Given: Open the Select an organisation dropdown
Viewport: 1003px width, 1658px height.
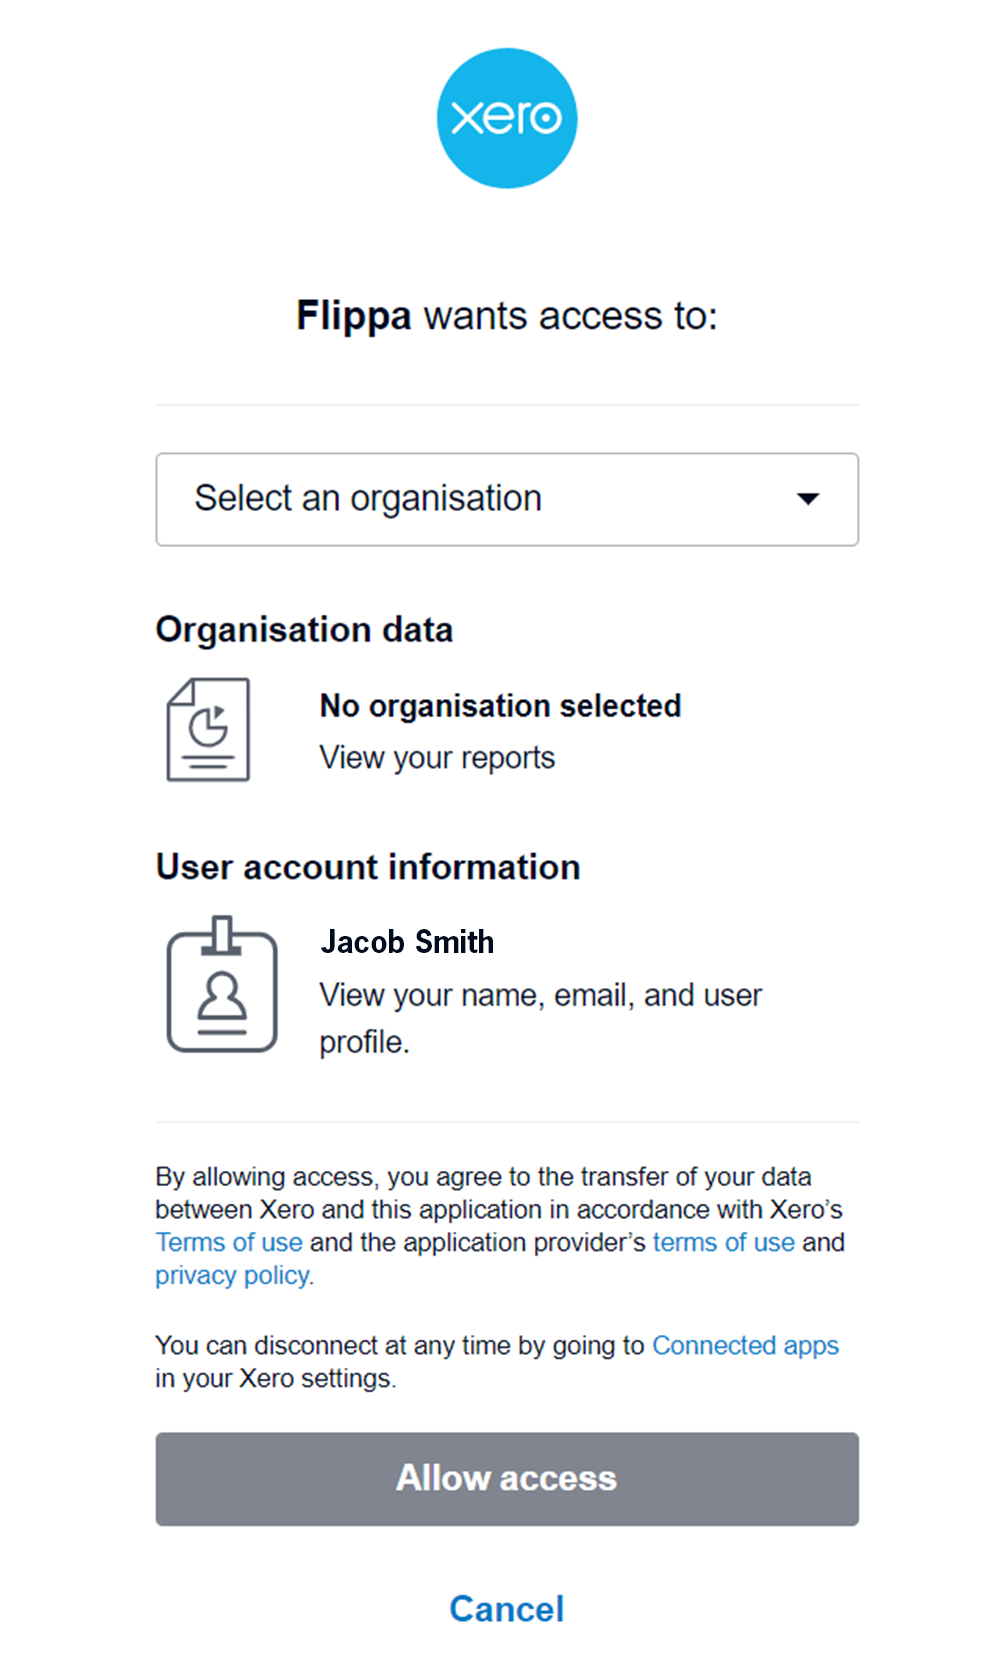Looking at the screenshot, I should coord(507,499).
